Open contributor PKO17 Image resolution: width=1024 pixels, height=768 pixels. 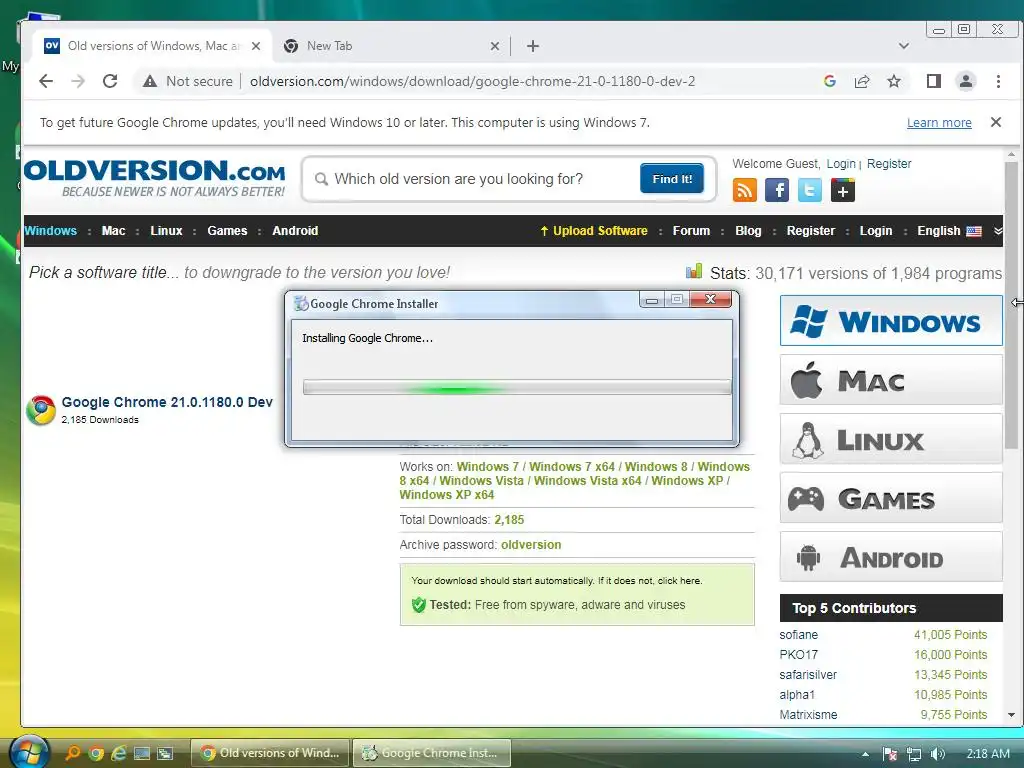pyautogui.click(x=798, y=655)
